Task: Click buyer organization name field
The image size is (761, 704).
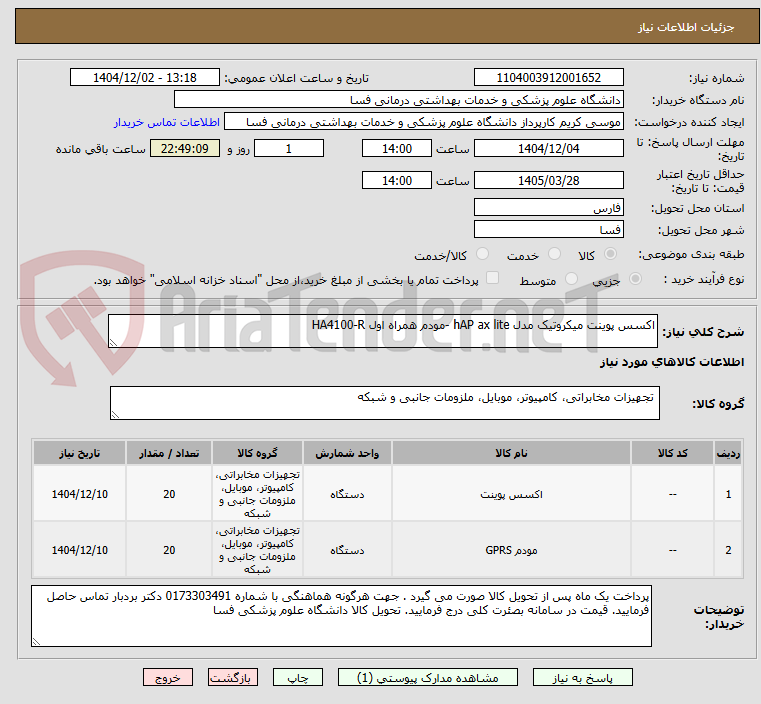Action: 398,100
